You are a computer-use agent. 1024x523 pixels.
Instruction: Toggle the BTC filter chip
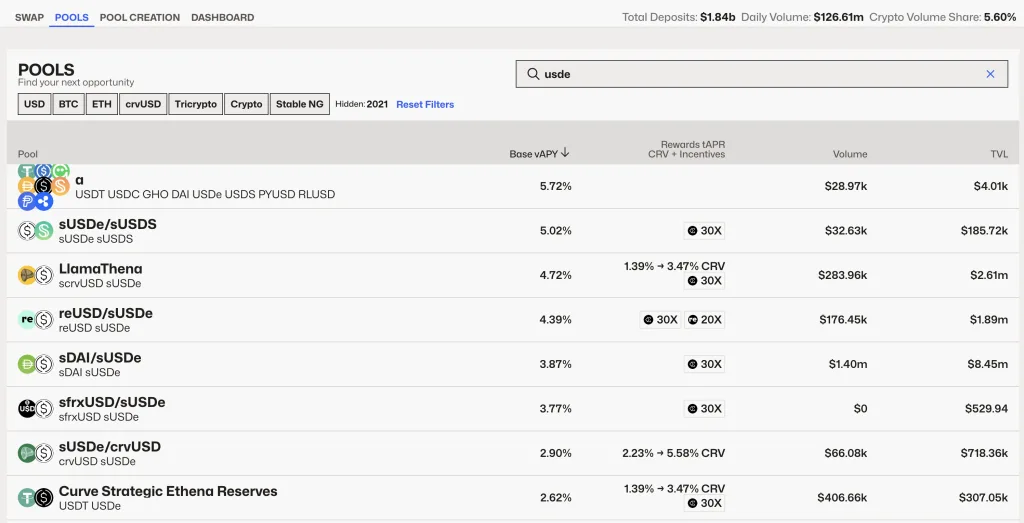click(69, 104)
